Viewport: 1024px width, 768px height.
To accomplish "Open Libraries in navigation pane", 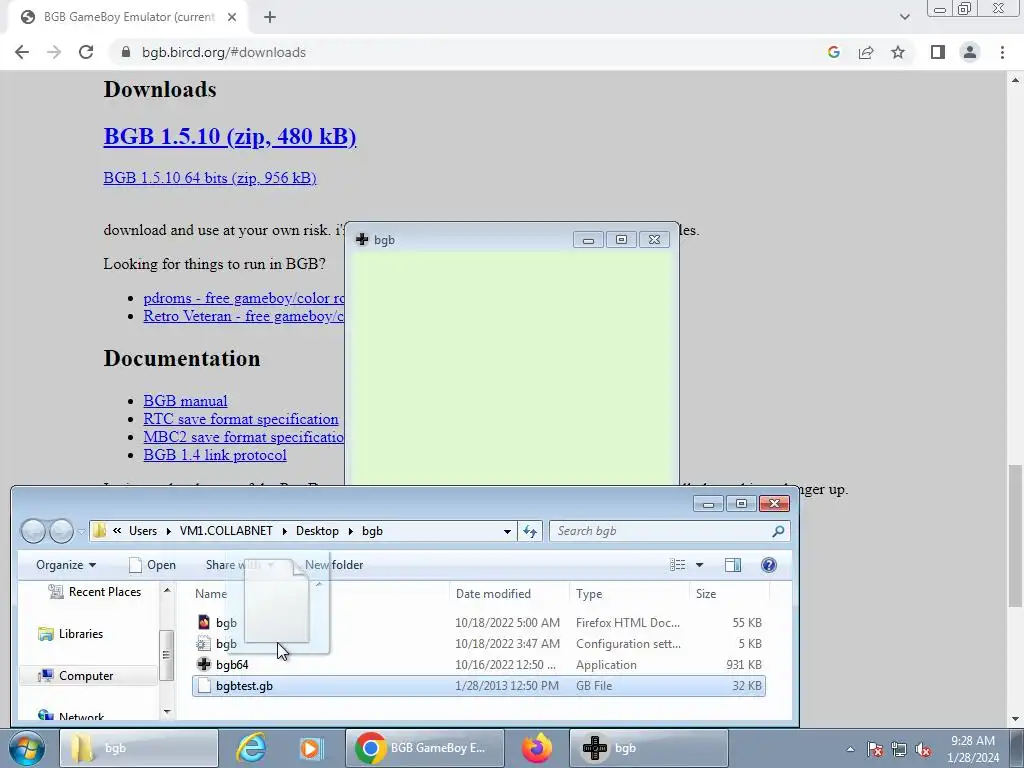I will [x=71, y=633].
